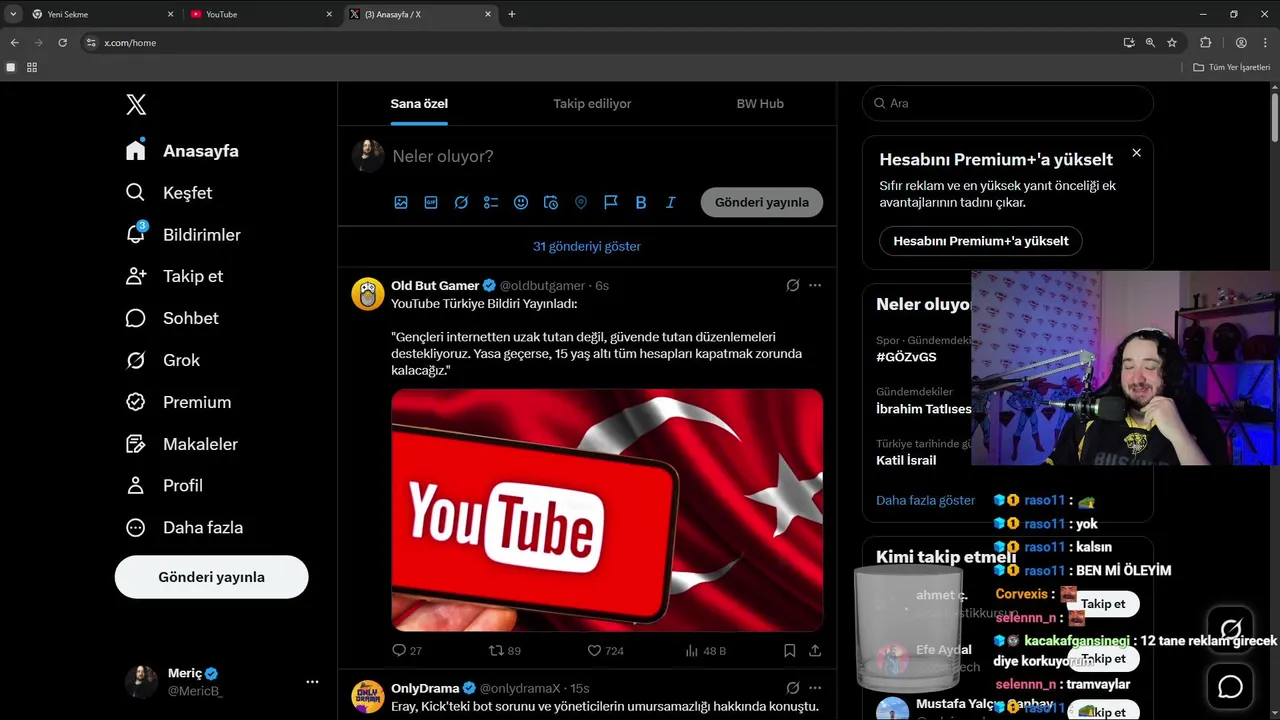Open Grok icon on Old But Gamer post

(x=793, y=285)
